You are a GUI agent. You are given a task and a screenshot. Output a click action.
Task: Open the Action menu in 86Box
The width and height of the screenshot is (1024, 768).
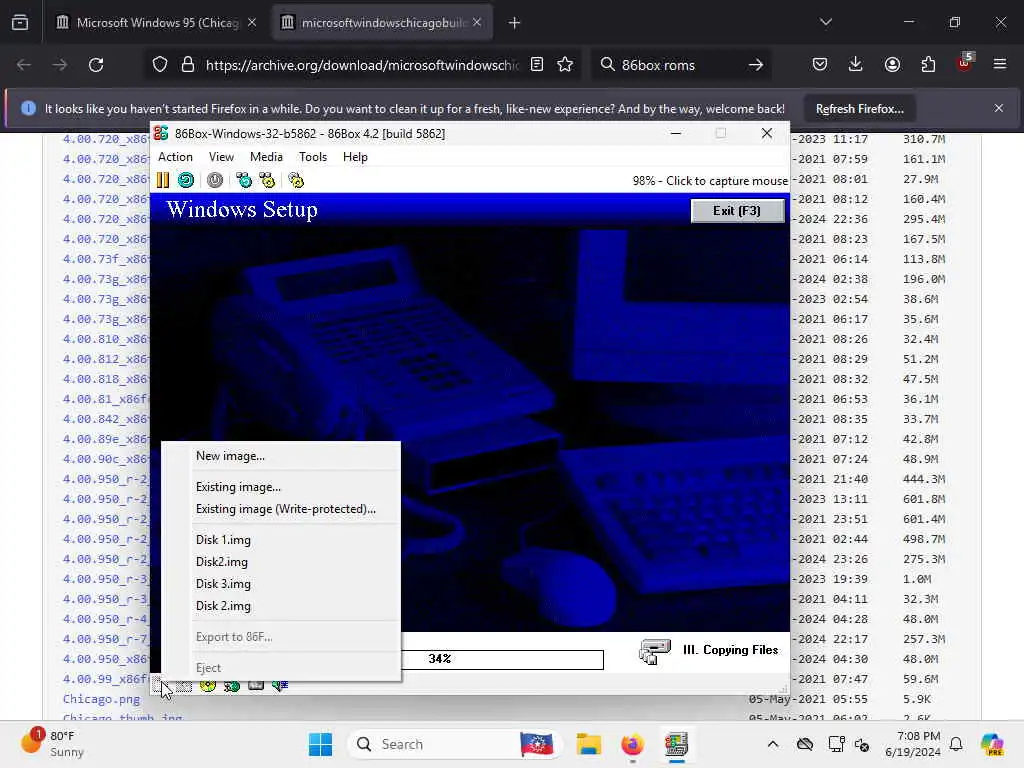175,157
